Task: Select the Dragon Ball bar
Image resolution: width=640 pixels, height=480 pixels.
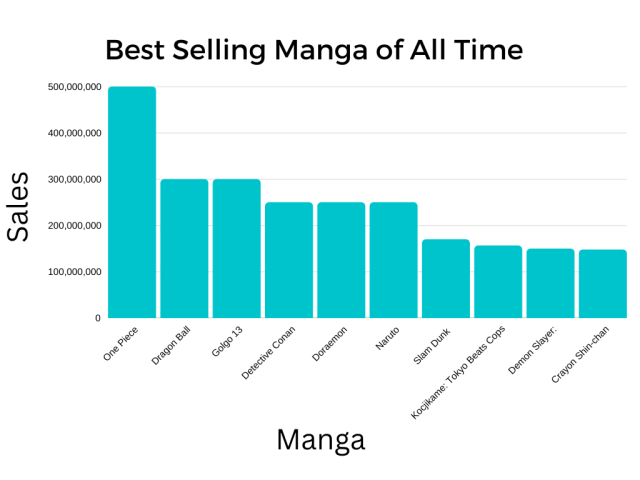Action: tap(184, 248)
